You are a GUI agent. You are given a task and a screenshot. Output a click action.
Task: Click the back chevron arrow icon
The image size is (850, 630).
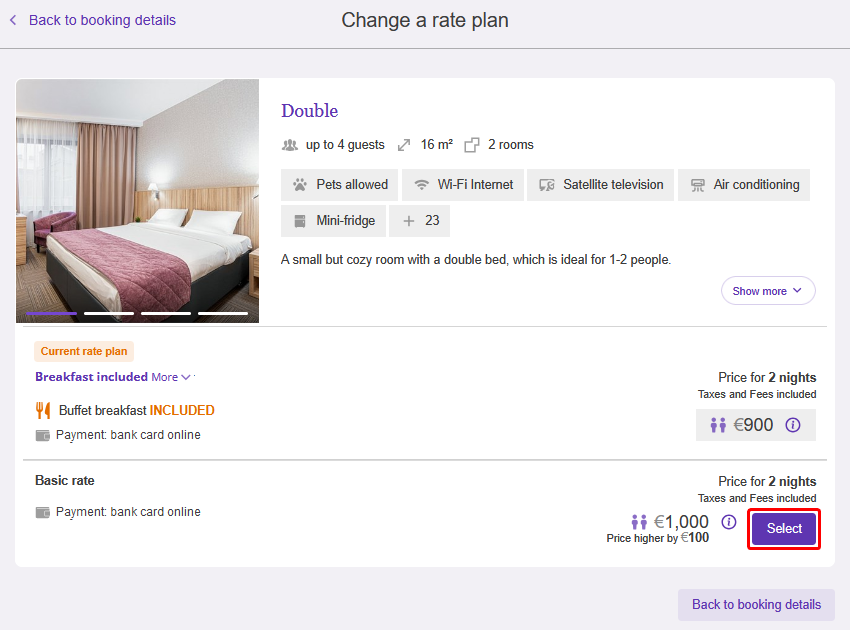click(13, 20)
